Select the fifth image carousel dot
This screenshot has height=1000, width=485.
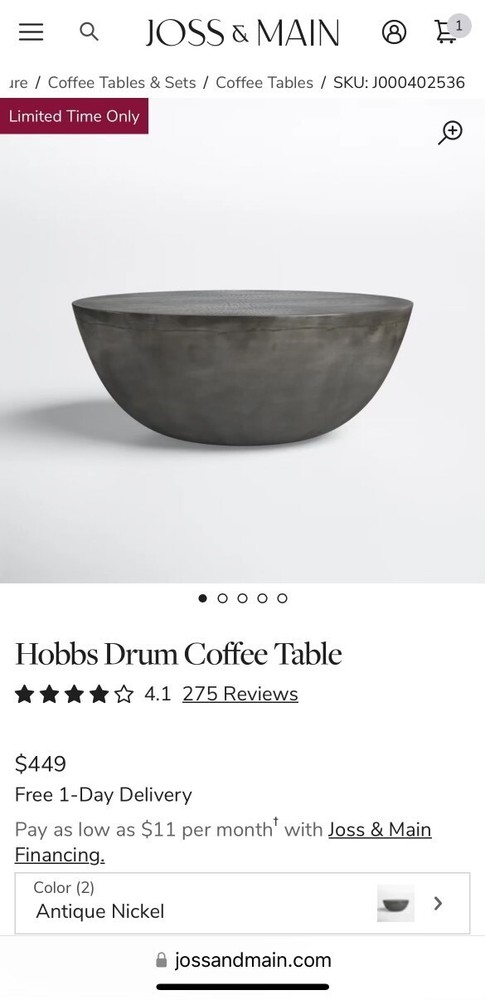tap(282, 598)
